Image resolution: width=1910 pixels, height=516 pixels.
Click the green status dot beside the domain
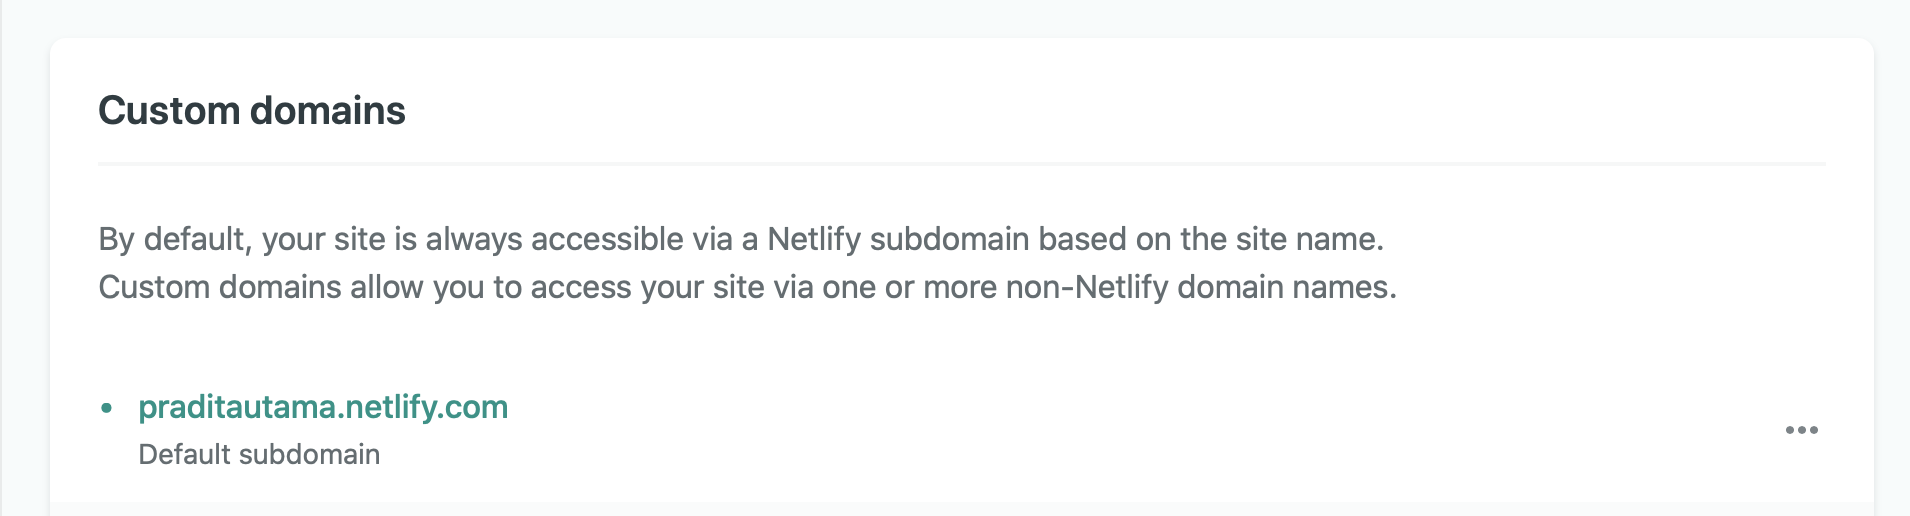point(107,408)
